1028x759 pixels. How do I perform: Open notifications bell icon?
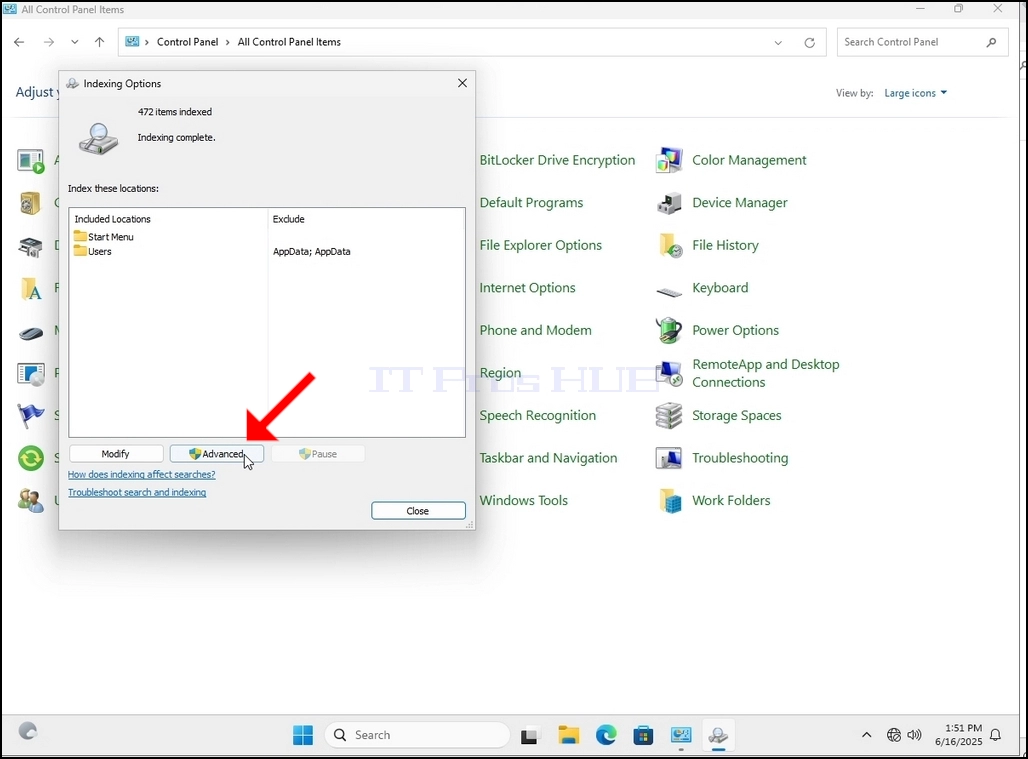(995, 735)
